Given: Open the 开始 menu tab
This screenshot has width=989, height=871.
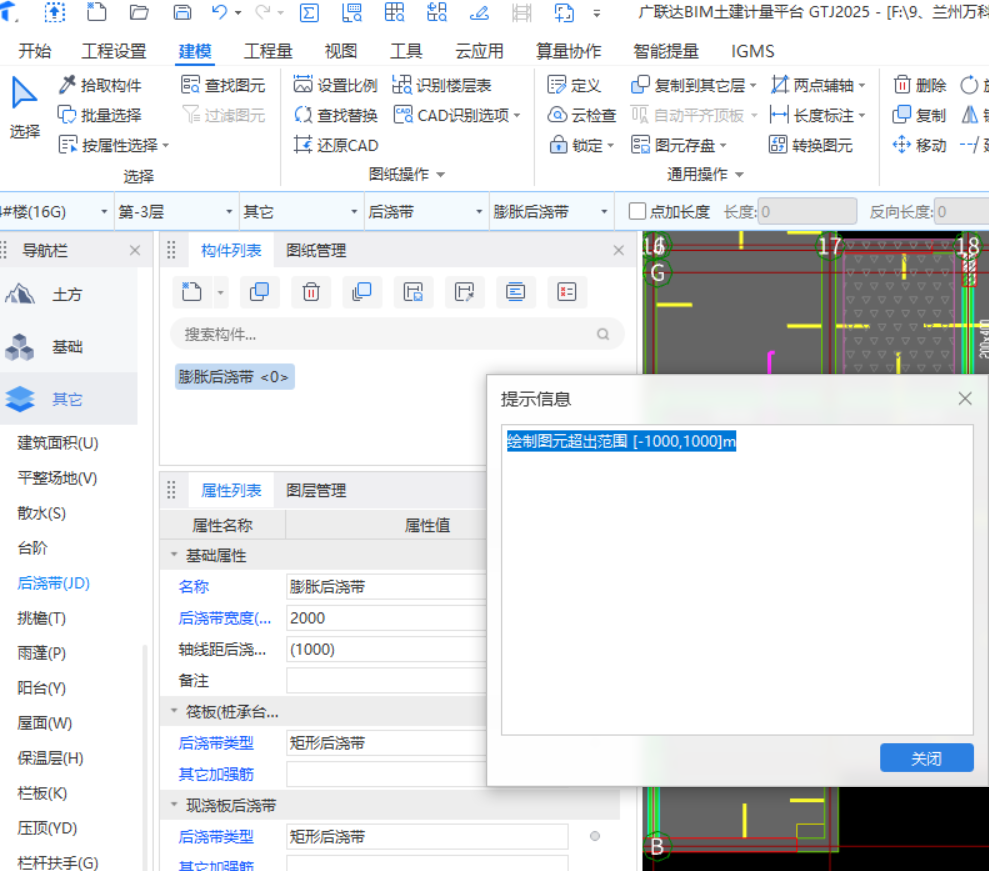Looking at the screenshot, I should click(35, 51).
